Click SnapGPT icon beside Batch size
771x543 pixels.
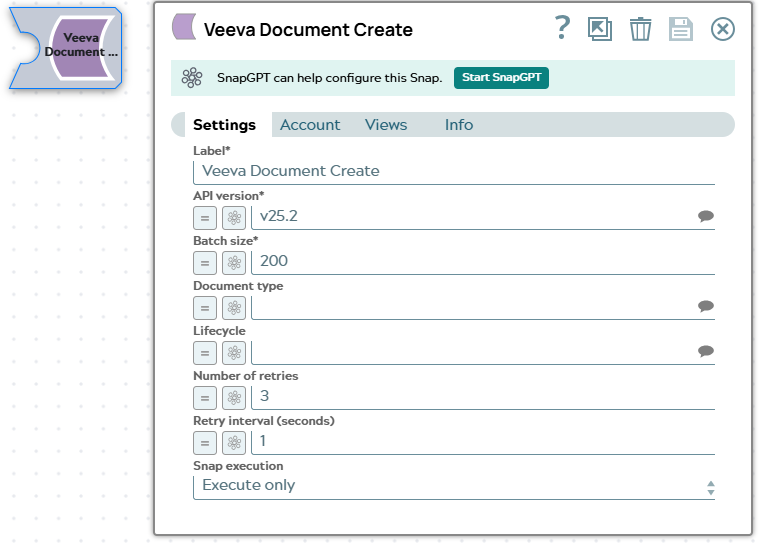click(x=234, y=263)
